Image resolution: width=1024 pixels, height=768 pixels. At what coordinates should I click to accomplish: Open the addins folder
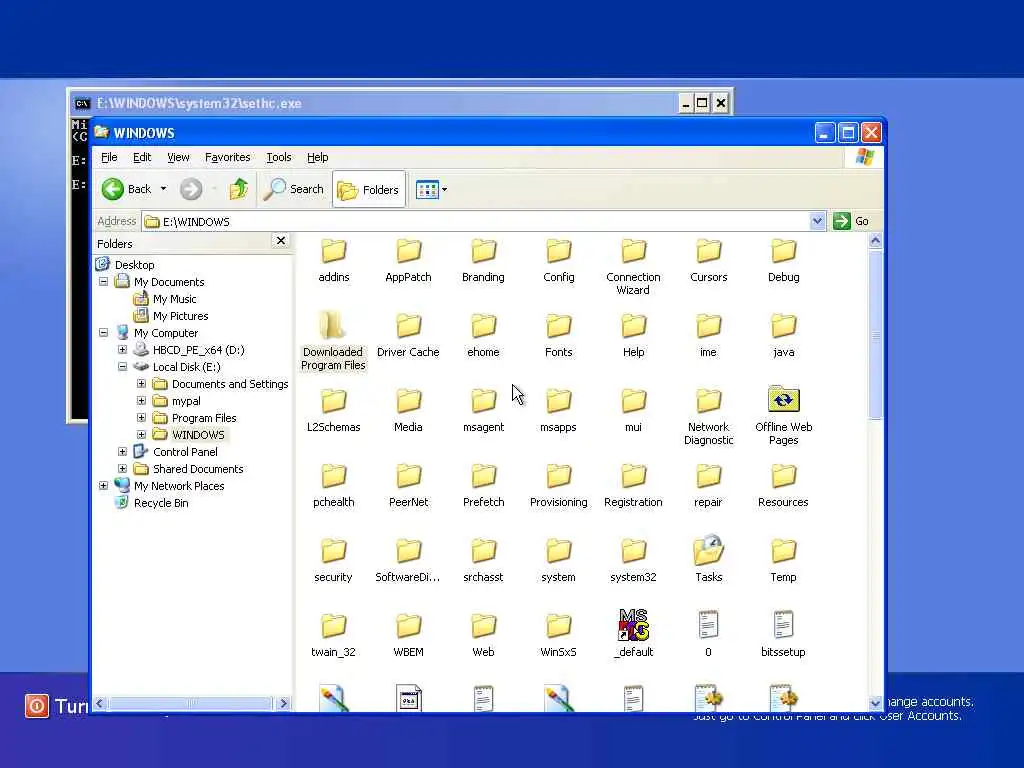pyautogui.click(x=334, y=260)
